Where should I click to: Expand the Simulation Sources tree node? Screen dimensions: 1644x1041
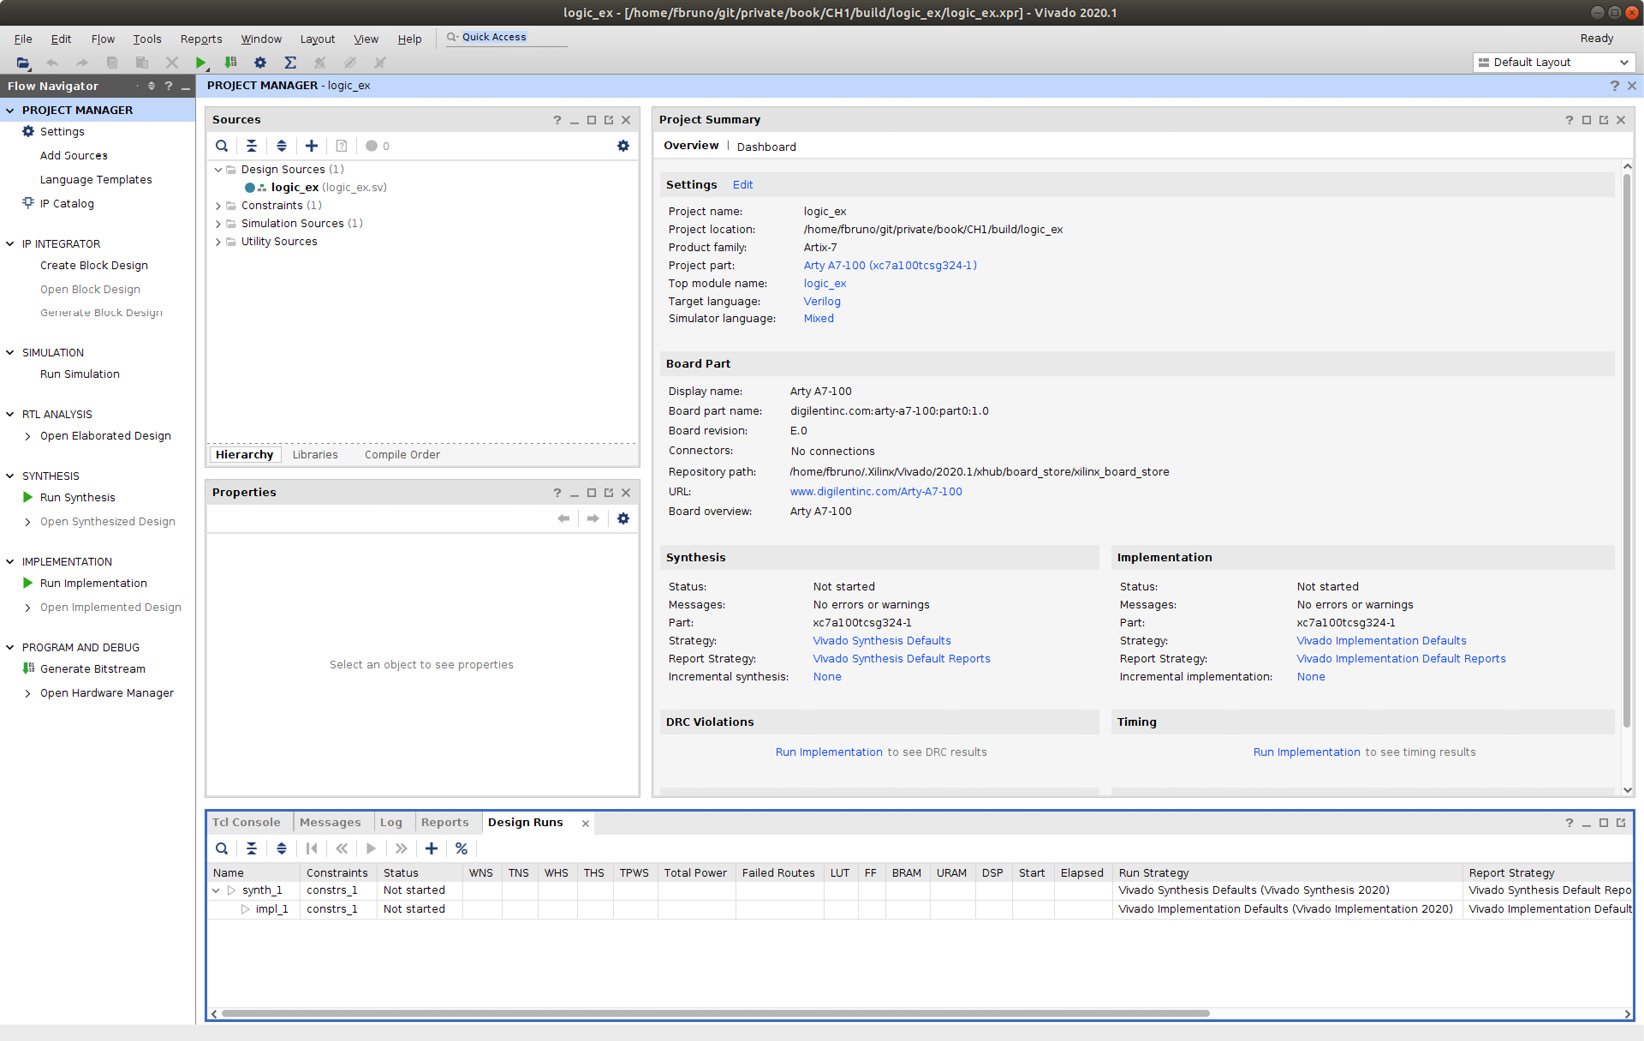[x=218, y=223]
